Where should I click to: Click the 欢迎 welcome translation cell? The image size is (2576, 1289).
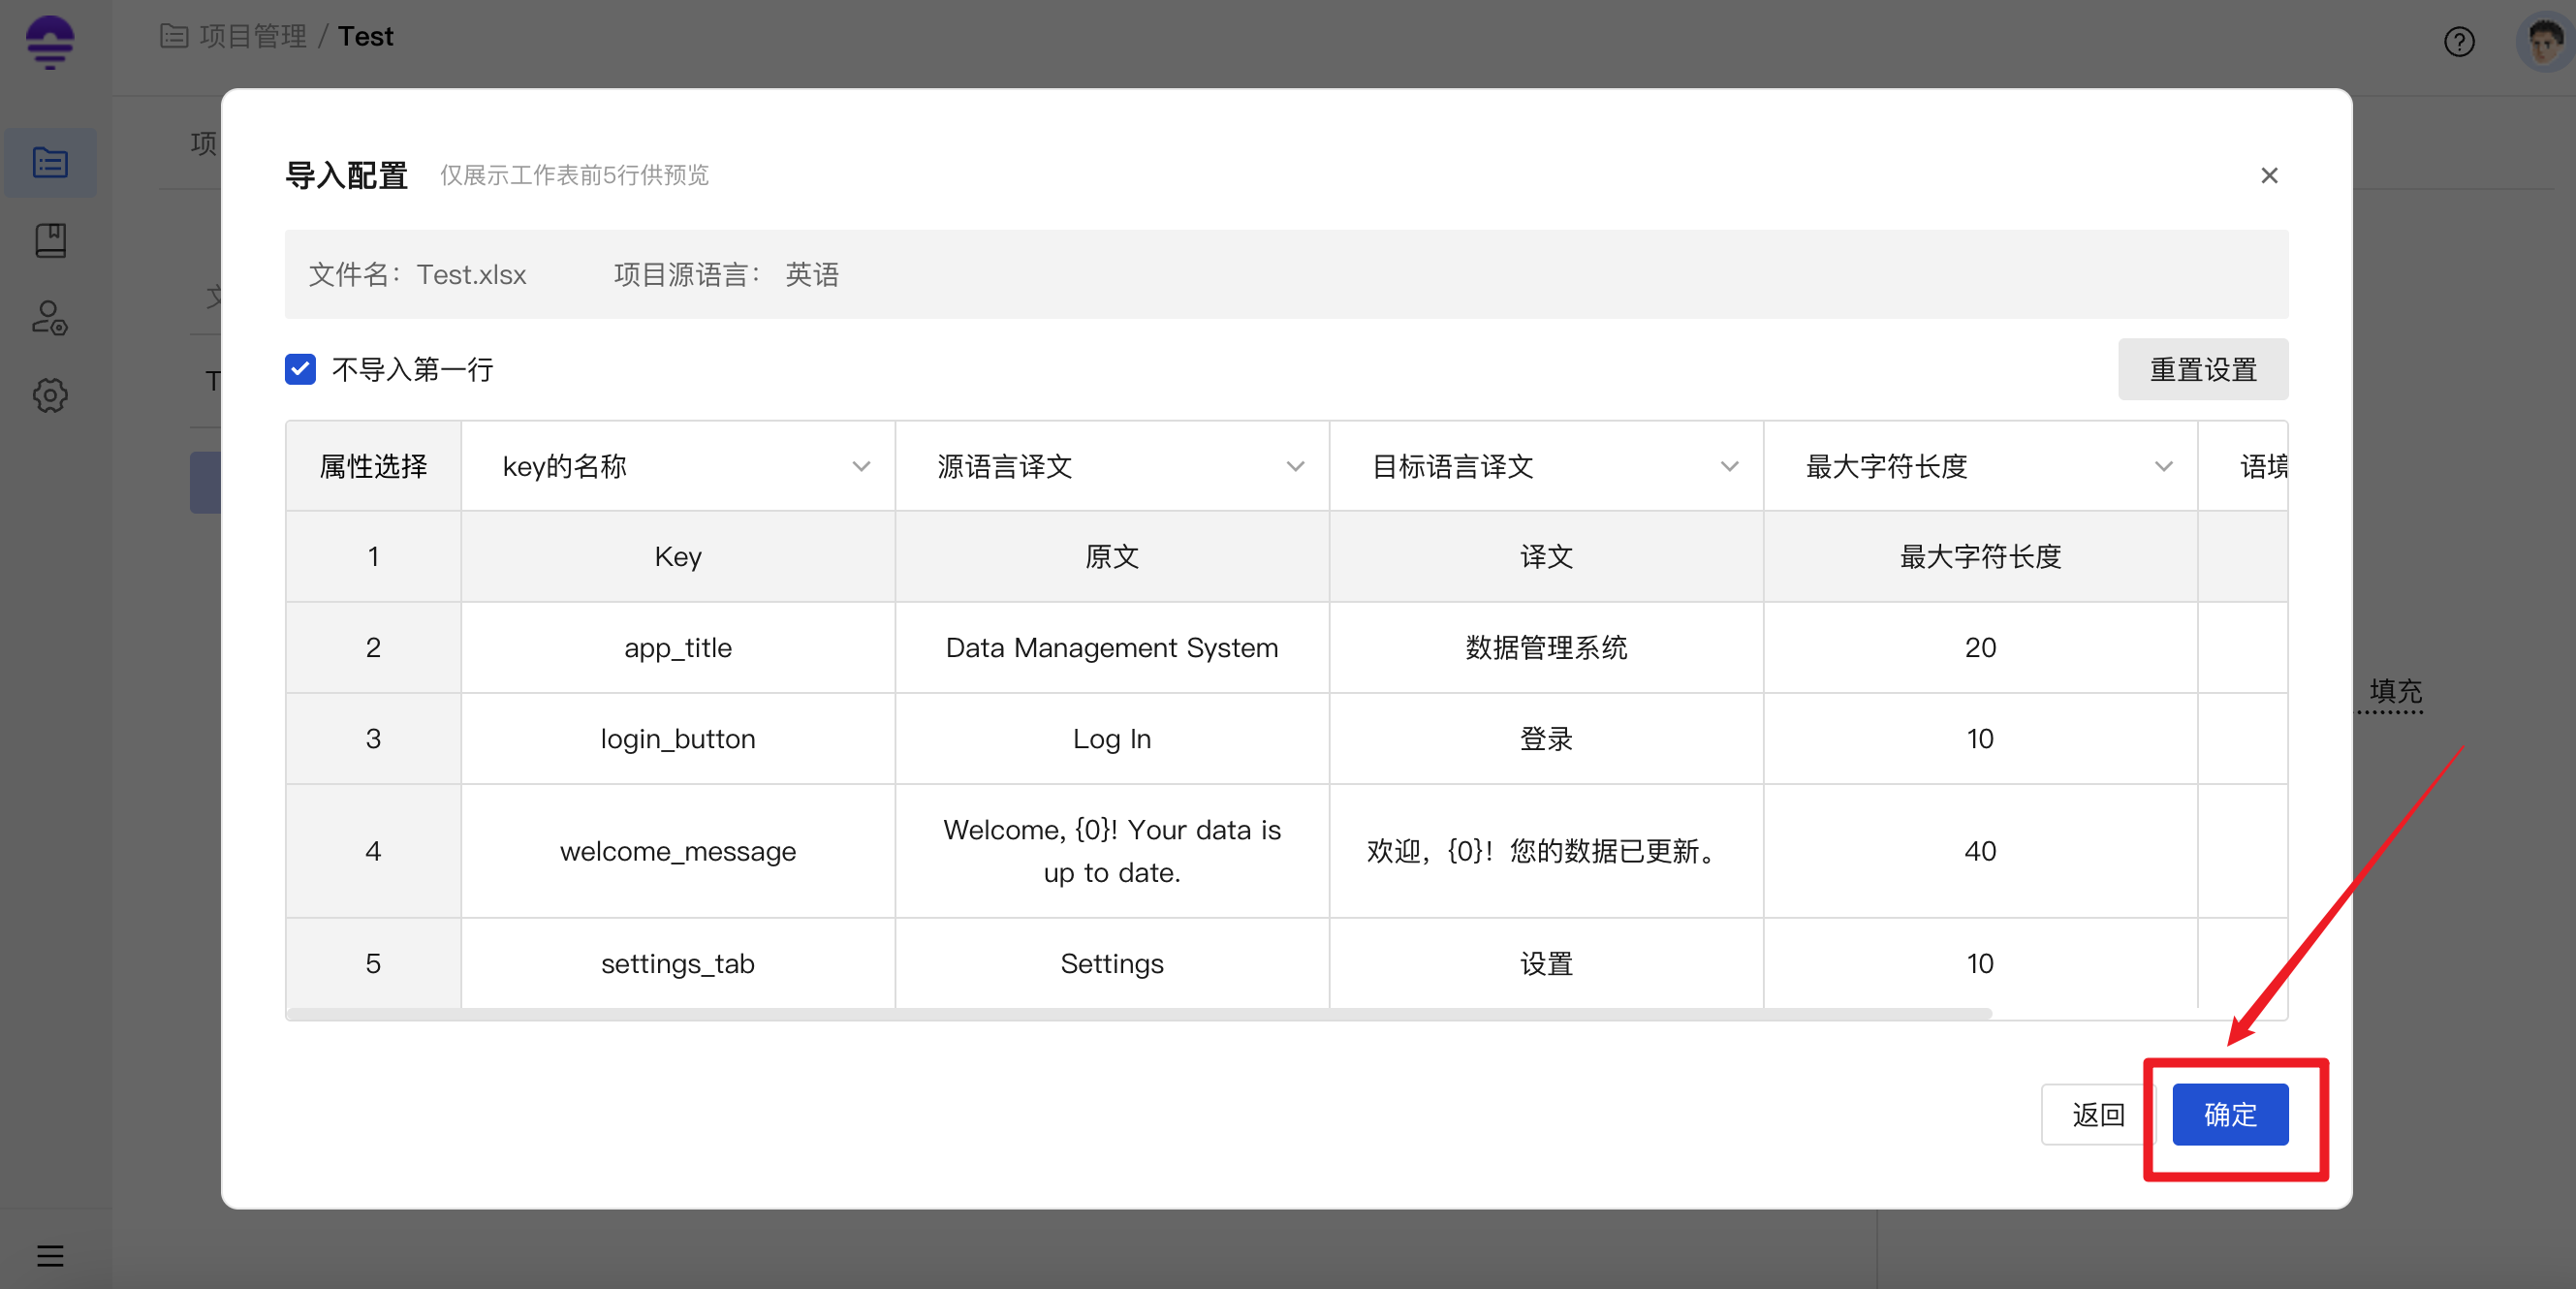(x=1546, y=851)
